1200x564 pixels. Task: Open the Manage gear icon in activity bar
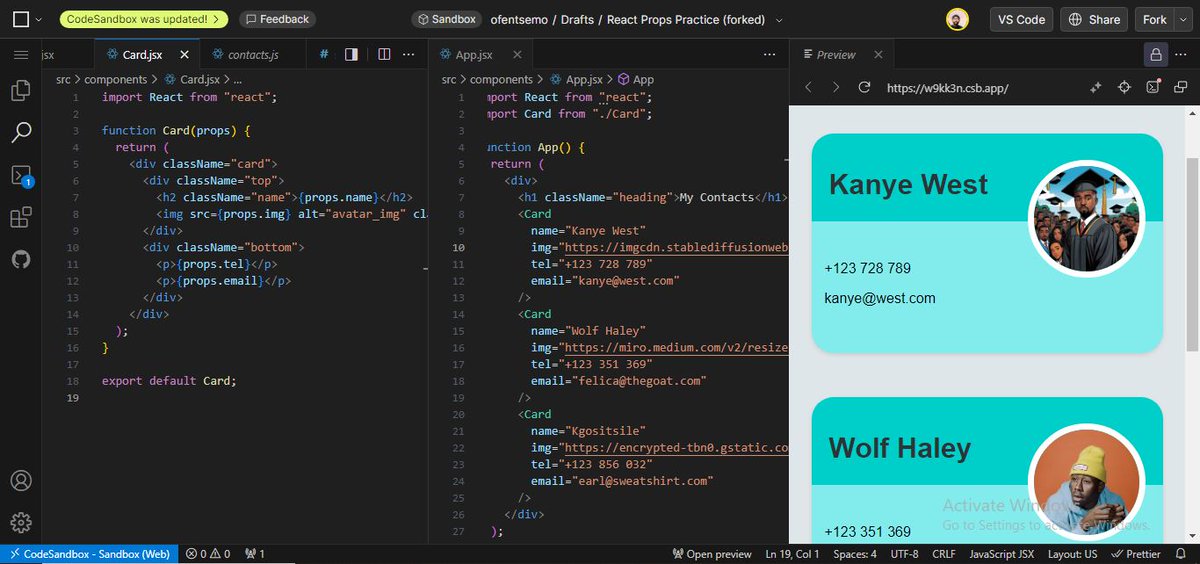pyautogui.click(x=21, y=522)
